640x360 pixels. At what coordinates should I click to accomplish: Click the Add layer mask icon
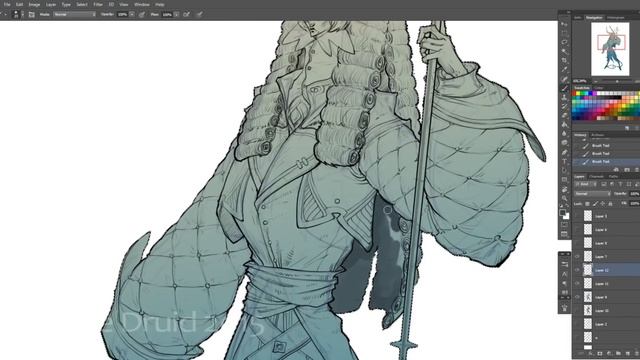pos(600,353)
